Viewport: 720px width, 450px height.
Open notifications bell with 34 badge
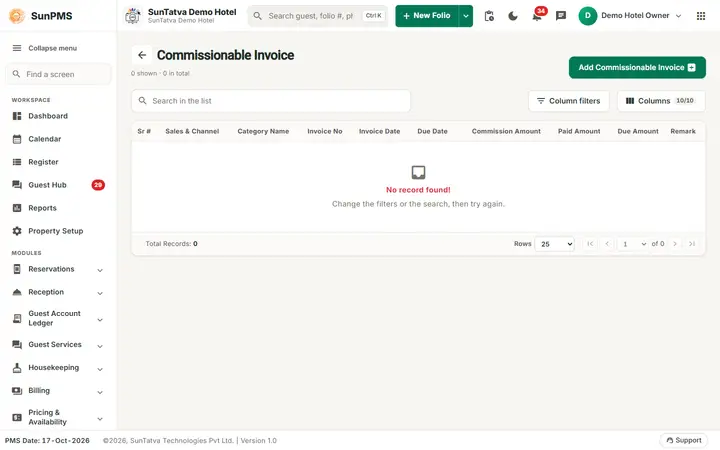tap(537, 16)
